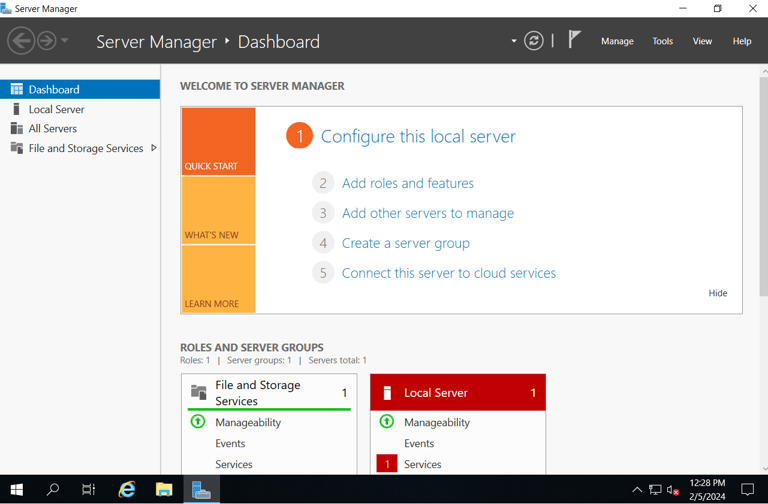Open File and Storage Services in sidebar
The height and width of the screenshot is (504, 768).
(80, 148)
